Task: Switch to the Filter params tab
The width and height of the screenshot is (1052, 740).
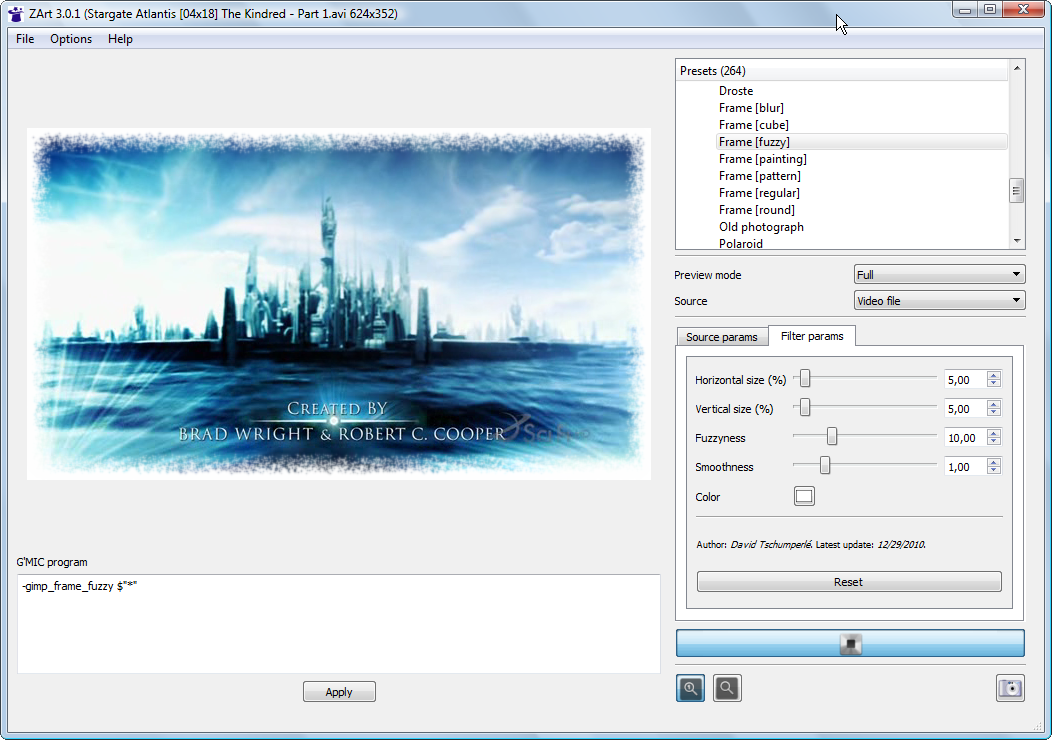Action: 812,335
